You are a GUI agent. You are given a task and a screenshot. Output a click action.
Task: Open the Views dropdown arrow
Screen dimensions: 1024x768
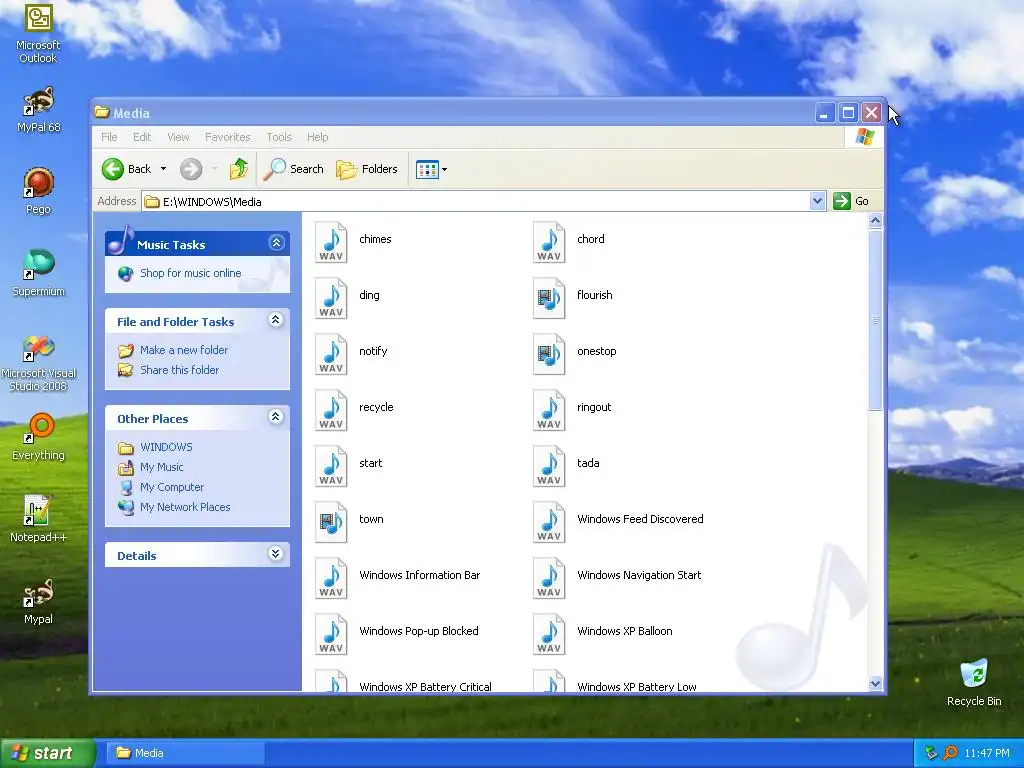444,170
